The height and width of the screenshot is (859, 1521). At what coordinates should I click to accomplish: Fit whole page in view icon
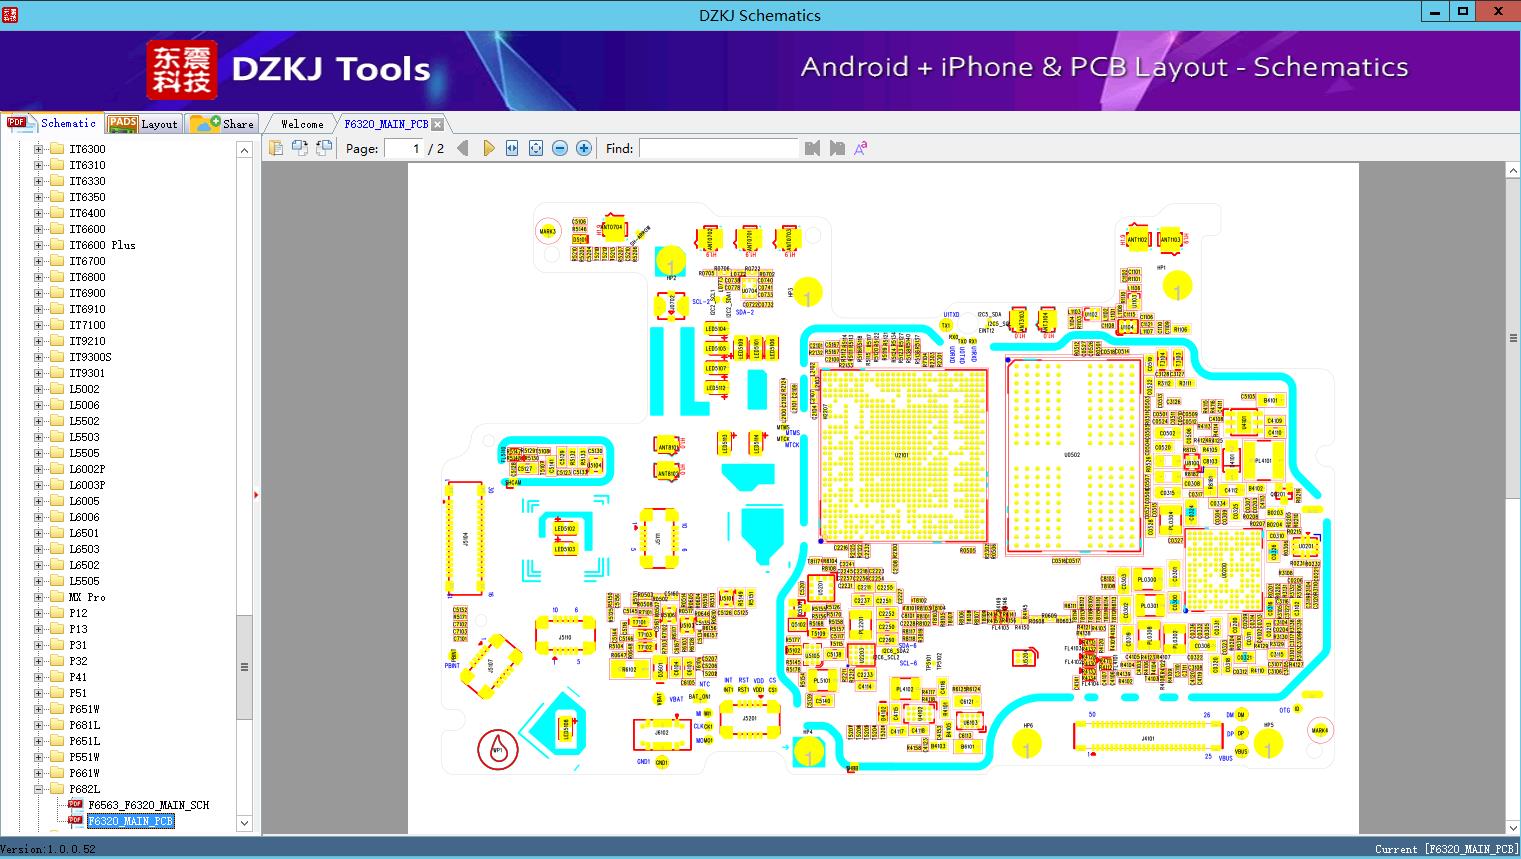(x=536, y=148)
